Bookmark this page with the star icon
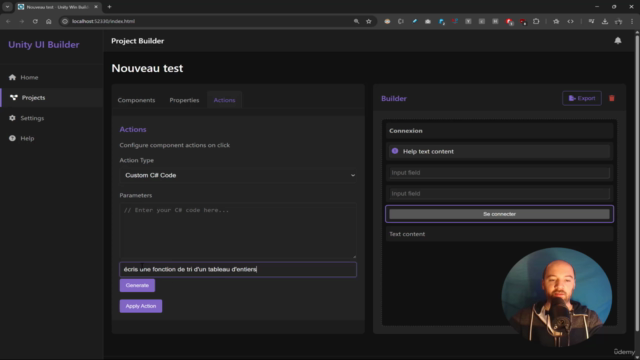 point(369,21)
